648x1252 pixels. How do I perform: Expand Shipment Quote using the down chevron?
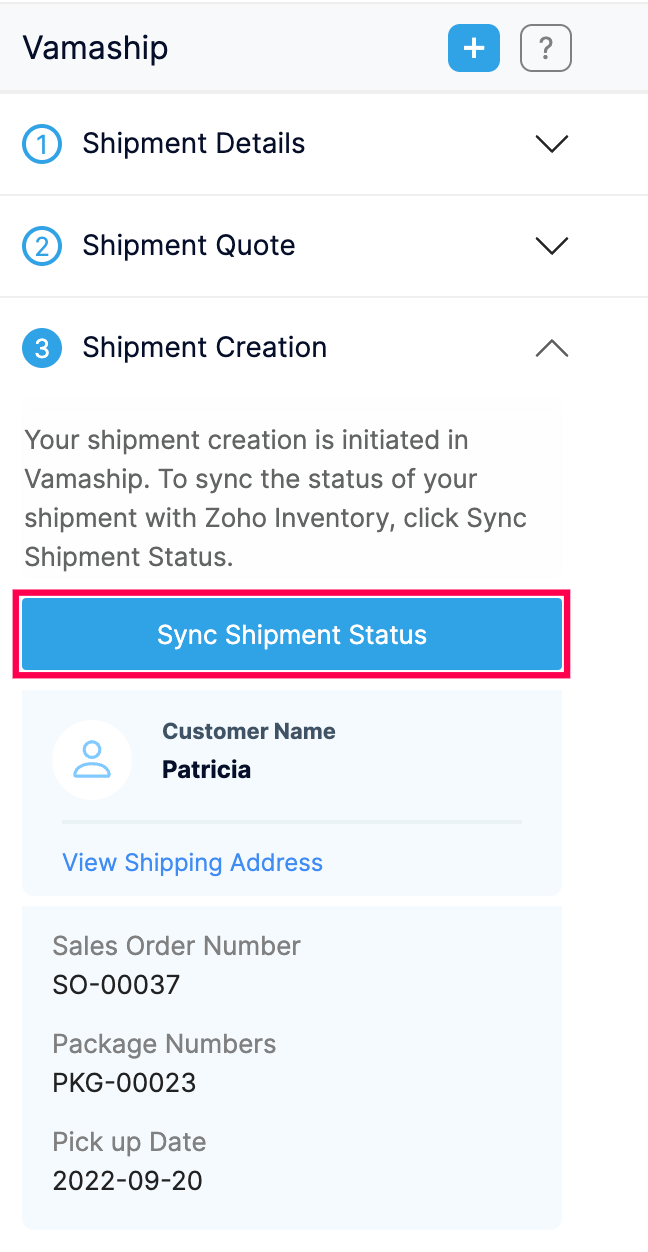pos(551,246)
